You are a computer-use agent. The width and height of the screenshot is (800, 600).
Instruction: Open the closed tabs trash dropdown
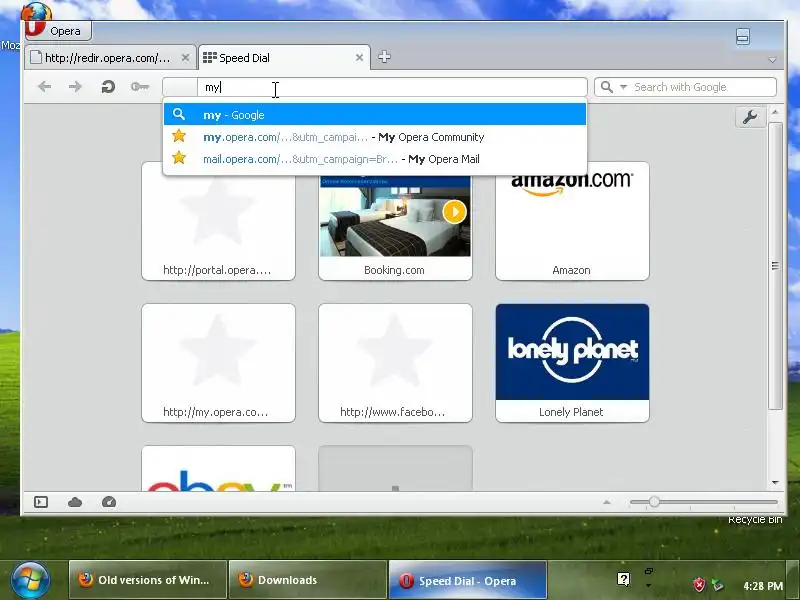(772, 60)
